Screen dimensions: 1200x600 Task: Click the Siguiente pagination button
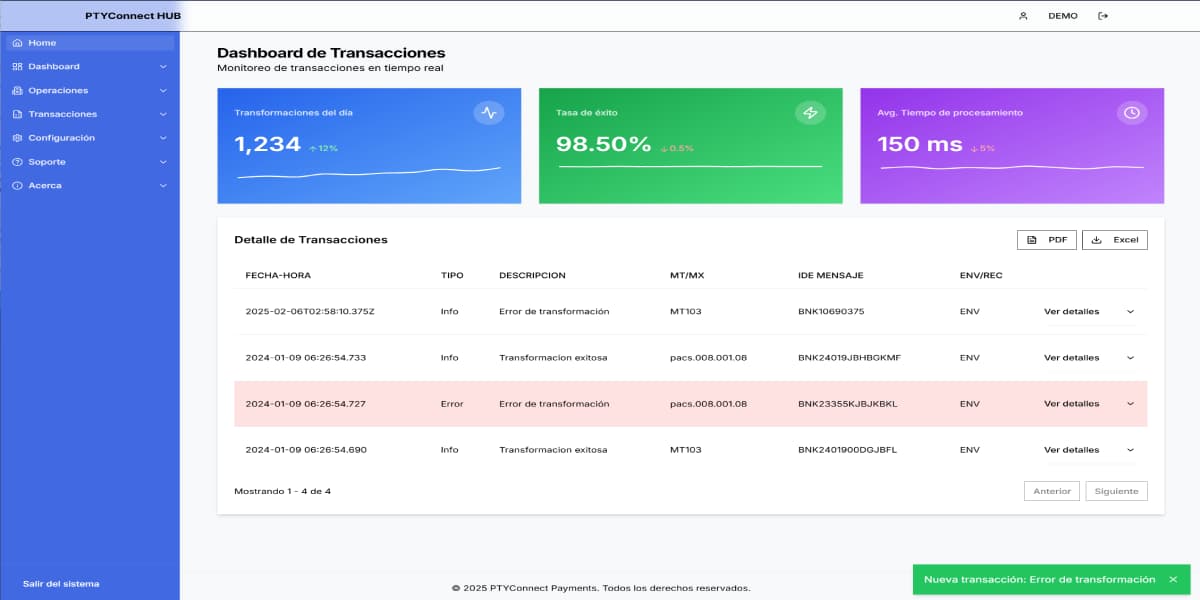pos(1117,491)
